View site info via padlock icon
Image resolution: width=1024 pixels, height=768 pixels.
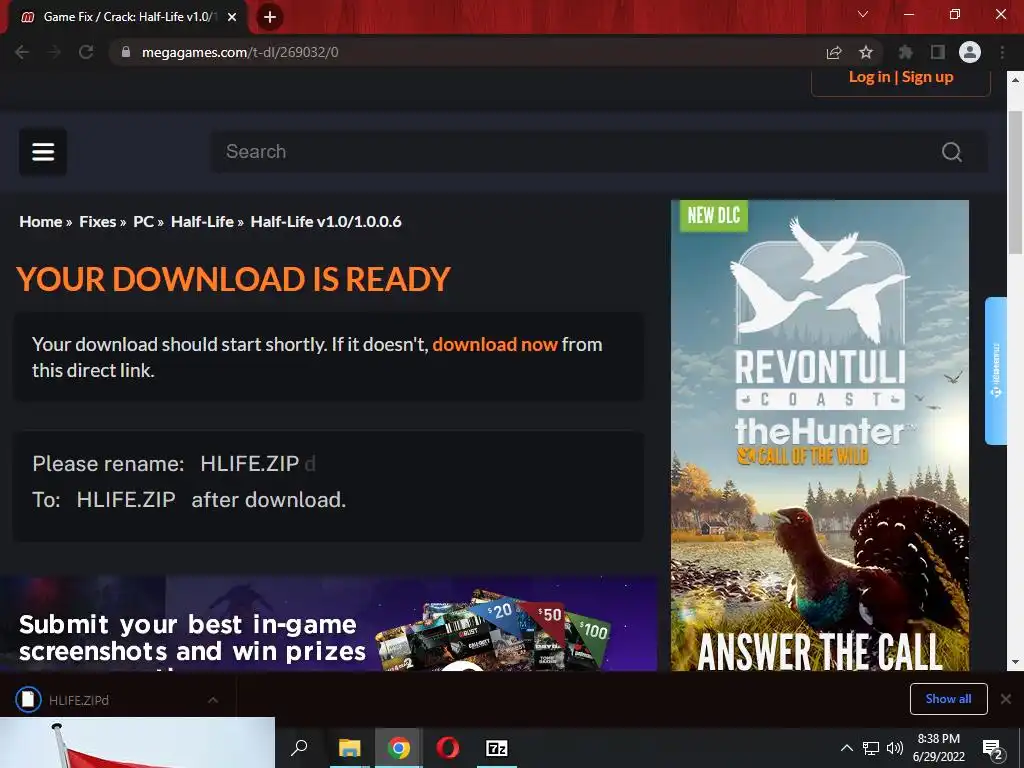(126, 52)
